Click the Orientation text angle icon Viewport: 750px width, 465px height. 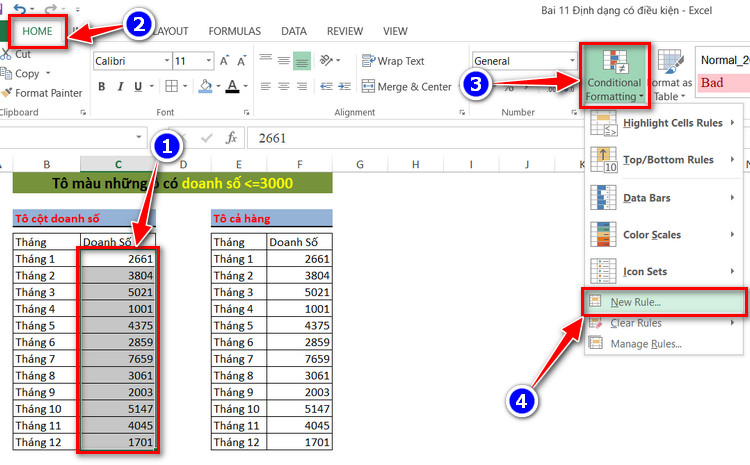pos(327,60)
